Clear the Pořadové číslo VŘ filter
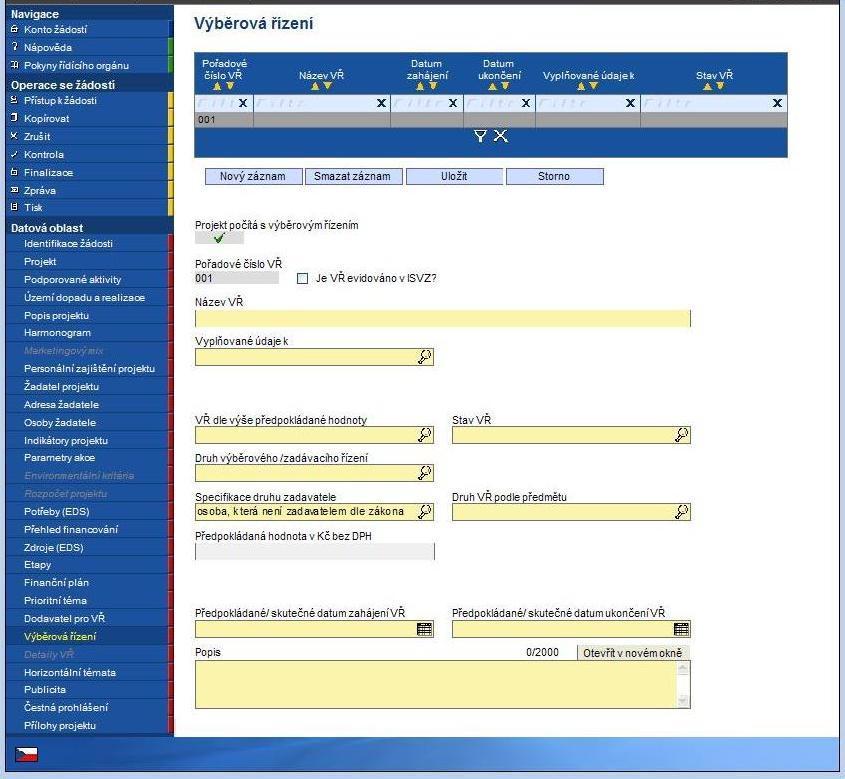The height and width of the screenshot is (779, 845). 243,103
